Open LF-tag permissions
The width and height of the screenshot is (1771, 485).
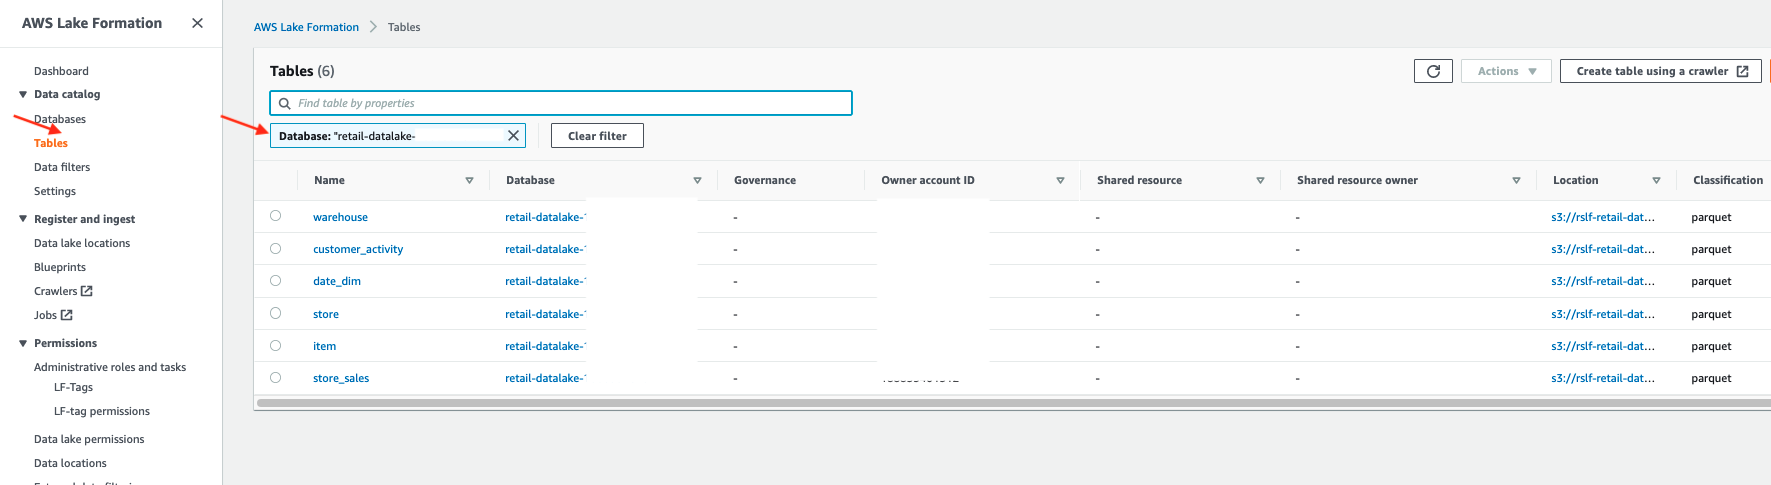(102, 411)
